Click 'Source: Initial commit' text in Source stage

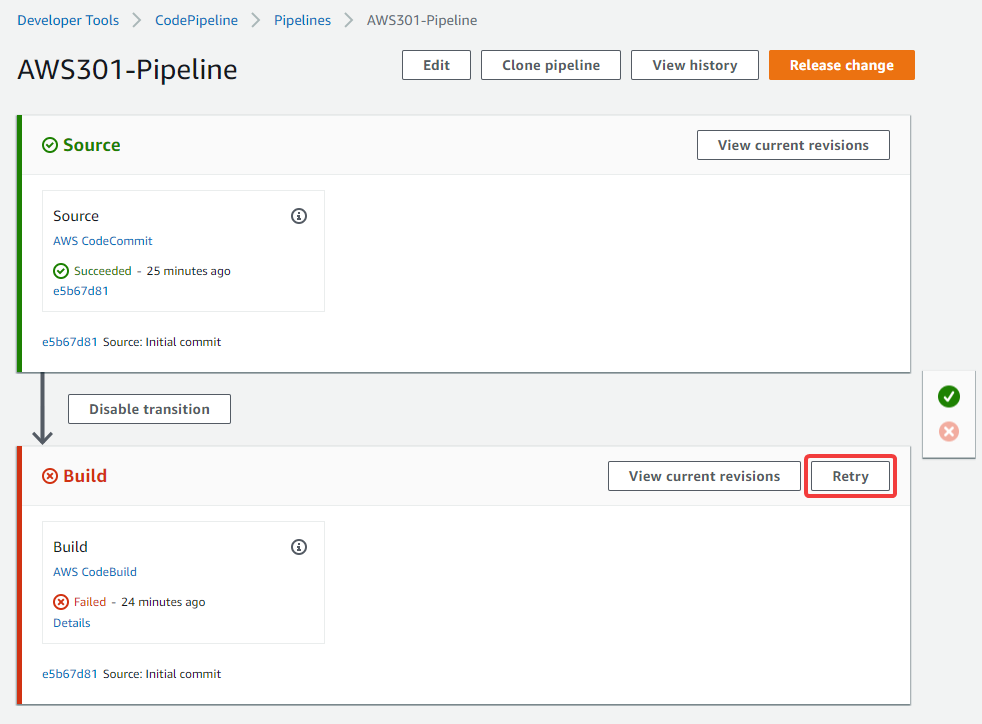tap(162, 342)
